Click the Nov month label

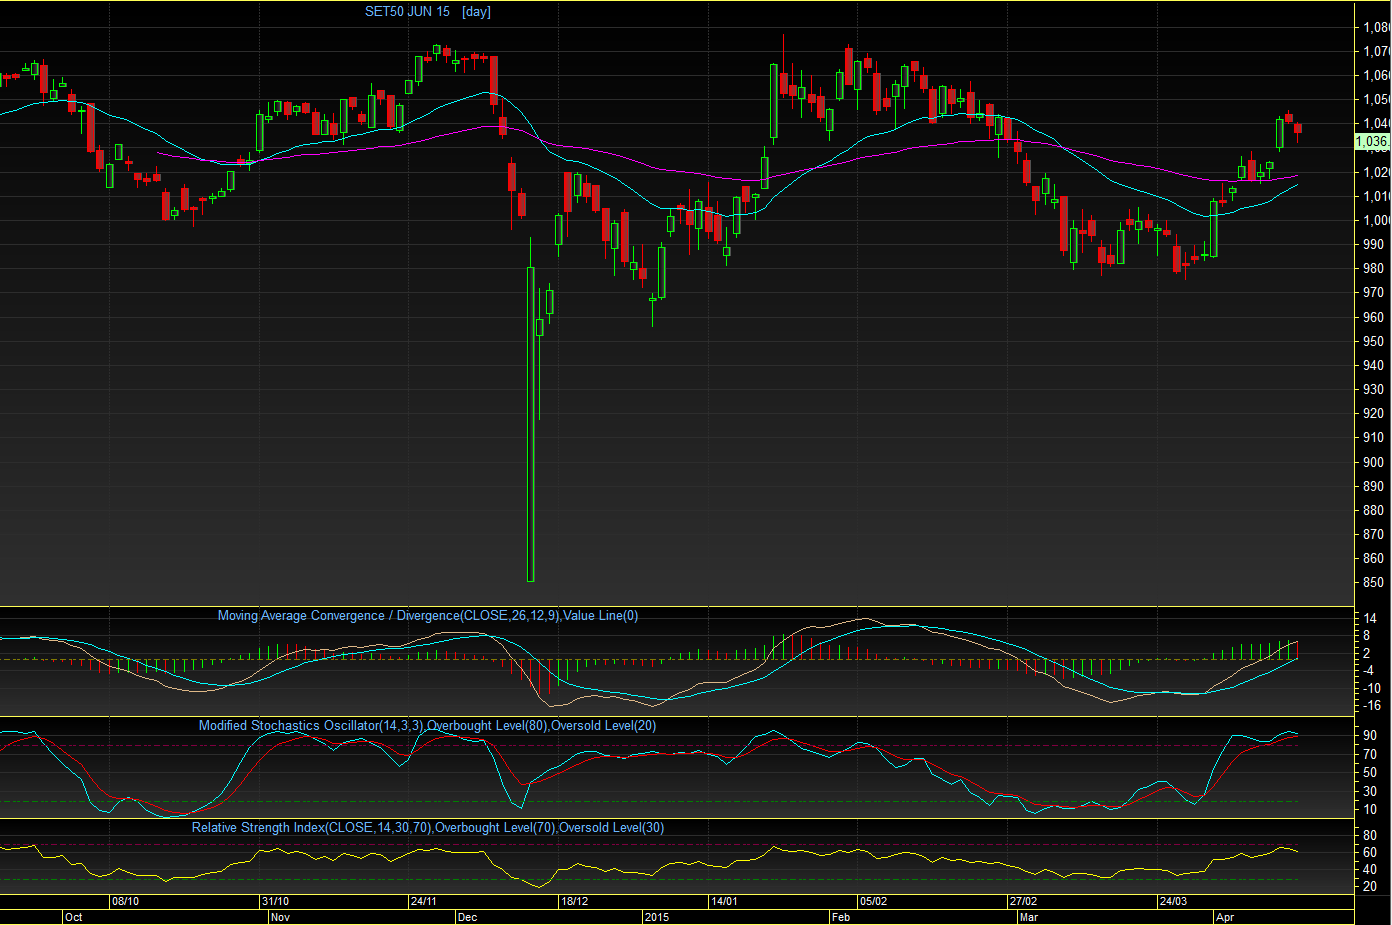click(280, 917)
